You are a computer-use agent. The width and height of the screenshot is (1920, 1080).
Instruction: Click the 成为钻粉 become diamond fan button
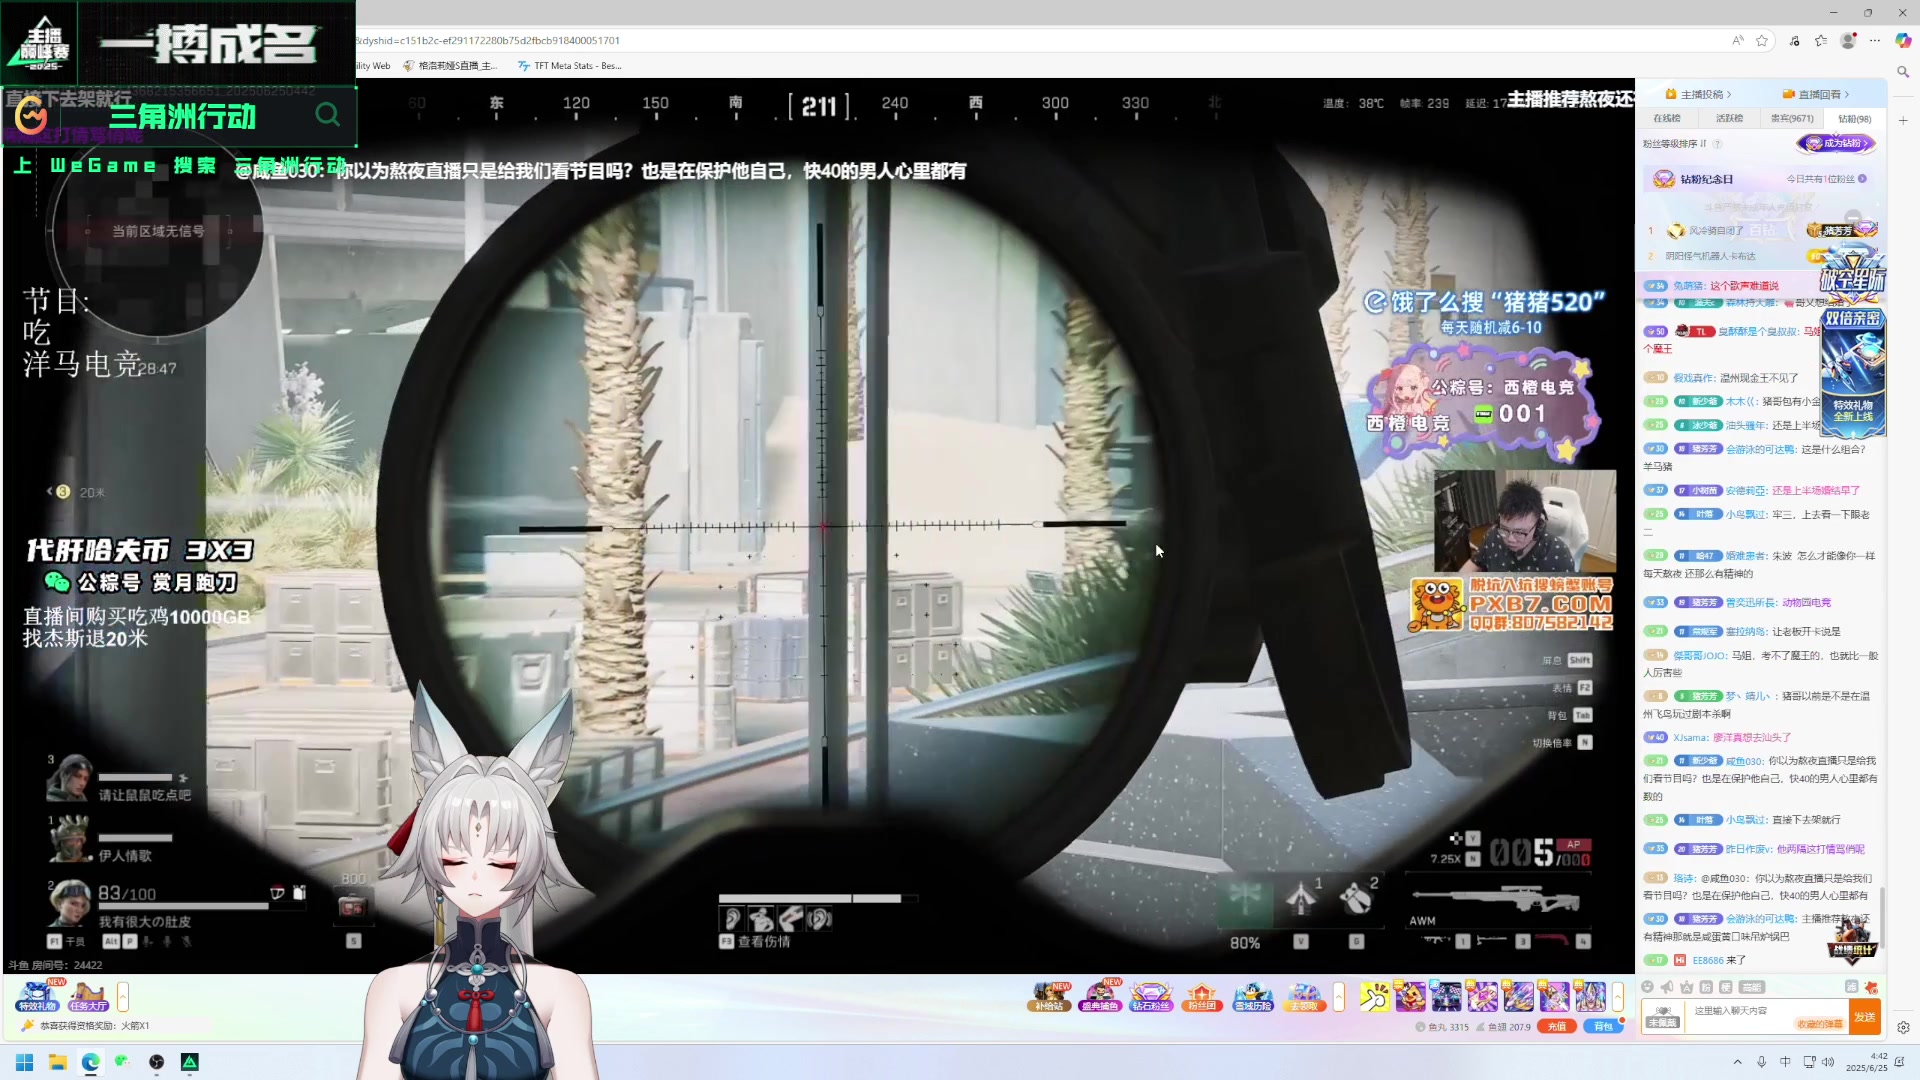1836,143
